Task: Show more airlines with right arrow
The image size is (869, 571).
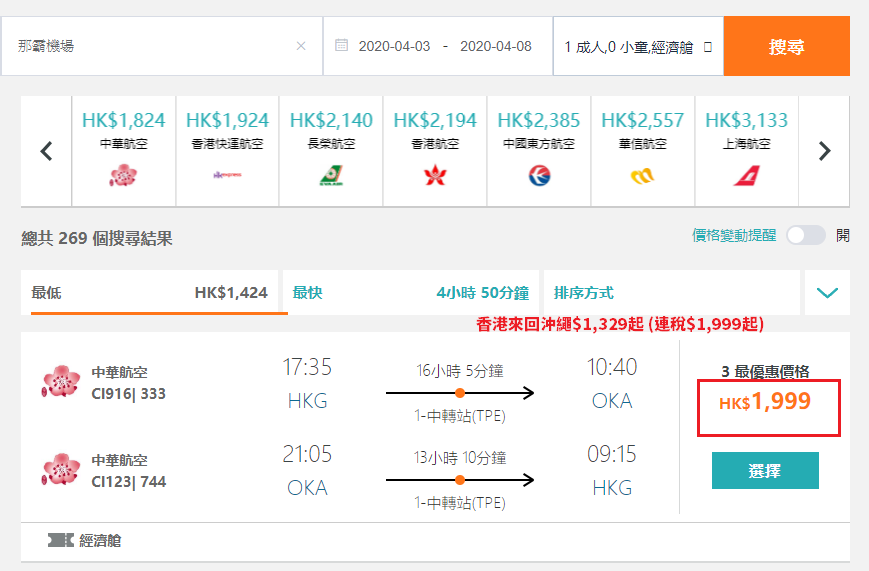Action: coord(825,151)
